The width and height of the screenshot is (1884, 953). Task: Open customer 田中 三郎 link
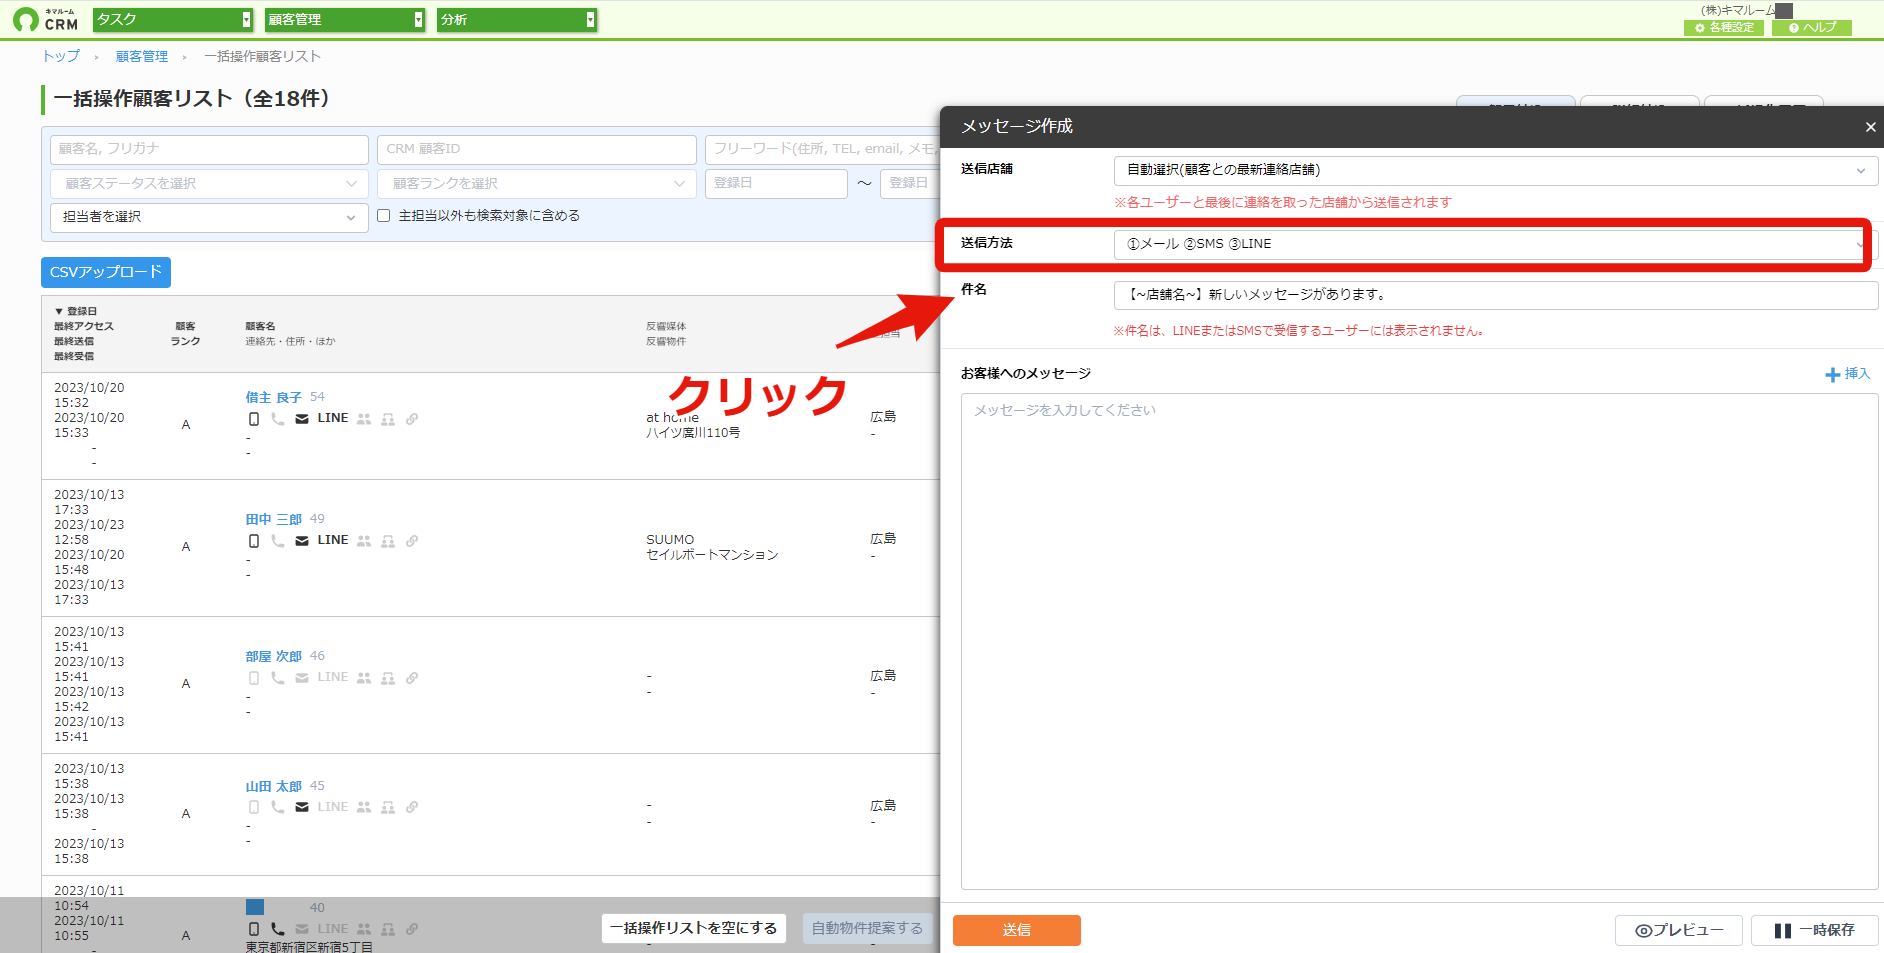coord(274,519)
